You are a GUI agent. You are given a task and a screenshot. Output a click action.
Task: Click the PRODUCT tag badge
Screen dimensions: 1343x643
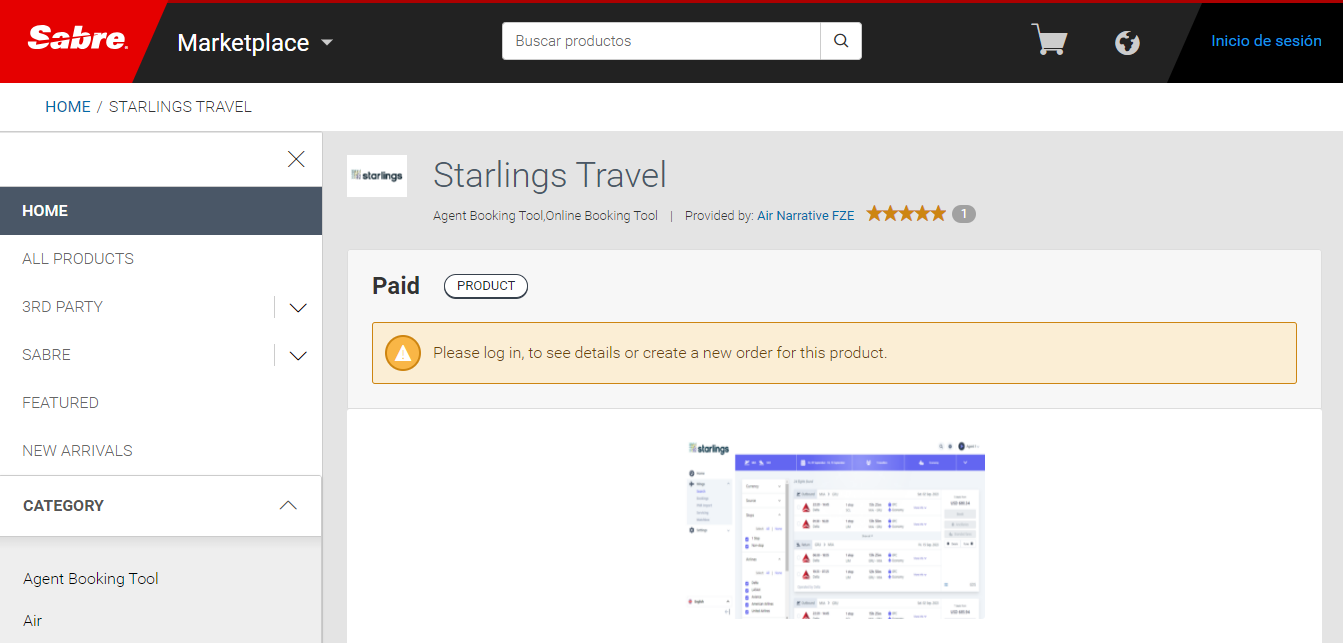[x=486, y=286]
